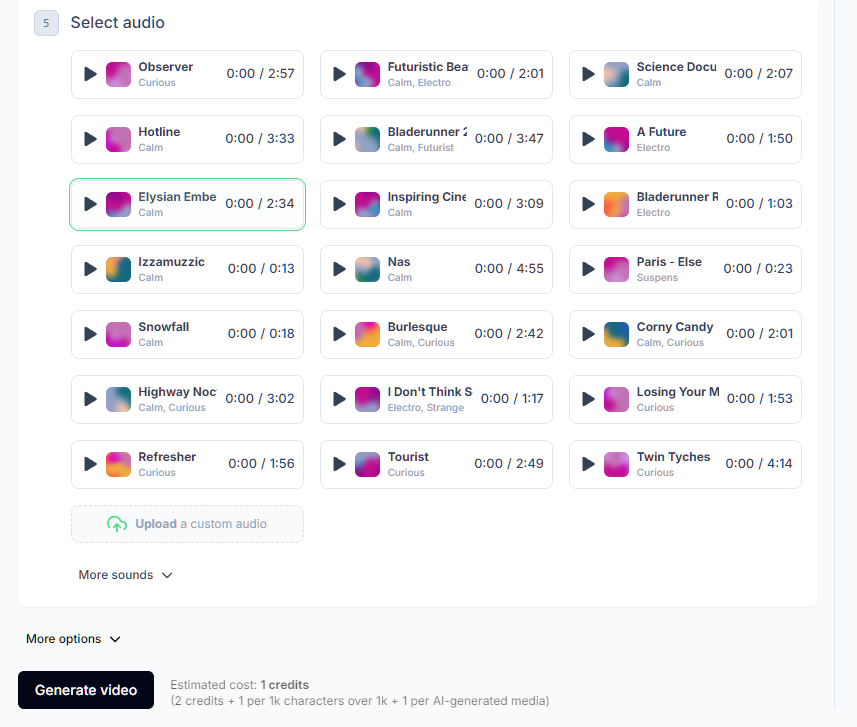Start playback of Twin Tyches
This screenshot has height=727, width=857.
click(588, 464)
